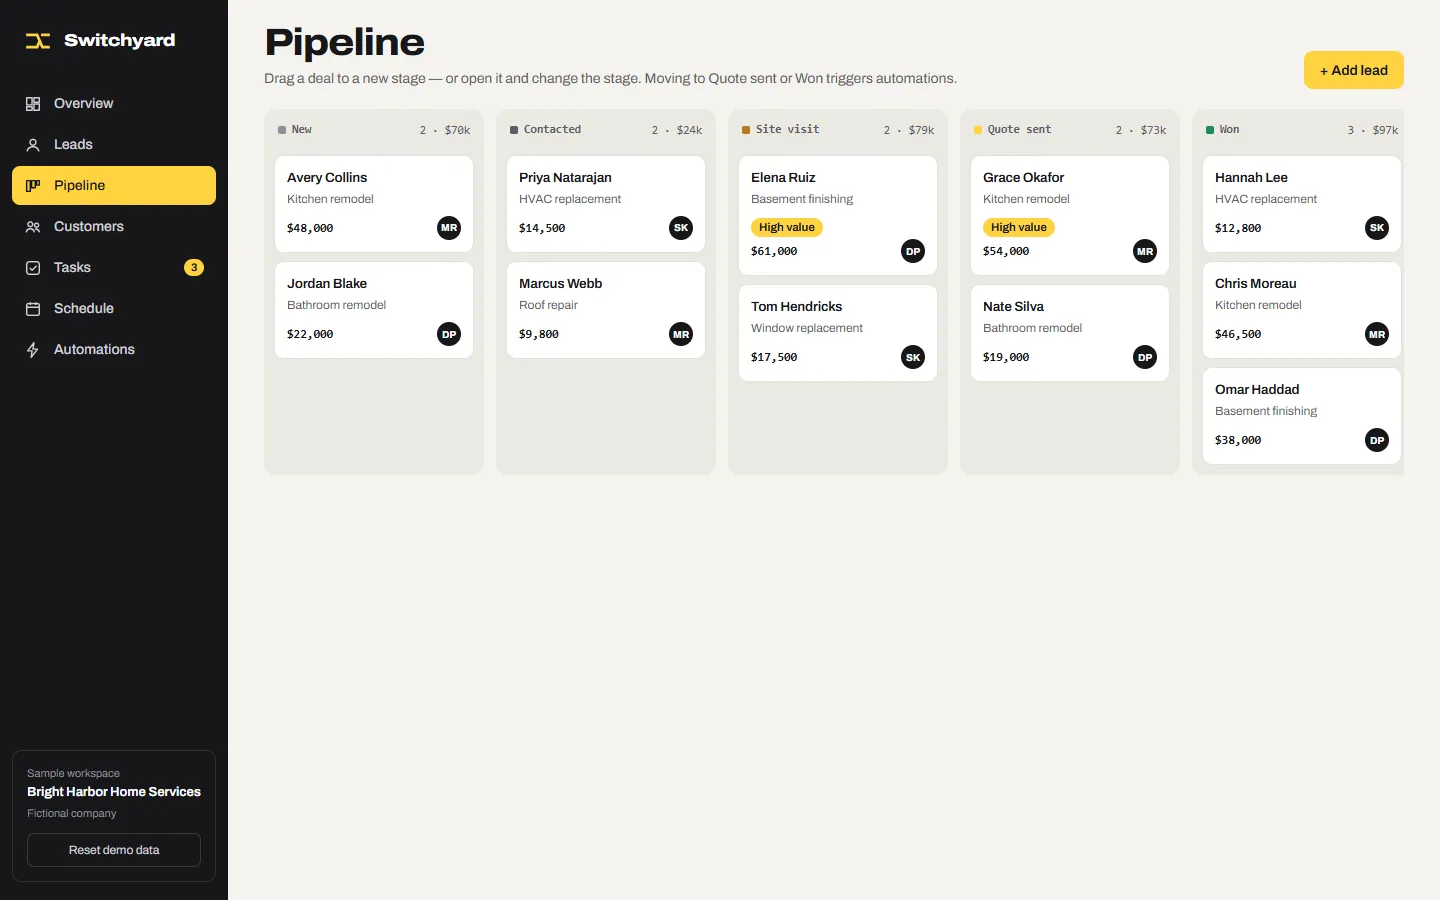1440x900 pixels.
Task: Open Schedule from the navigation
Action: pos(114,309)
